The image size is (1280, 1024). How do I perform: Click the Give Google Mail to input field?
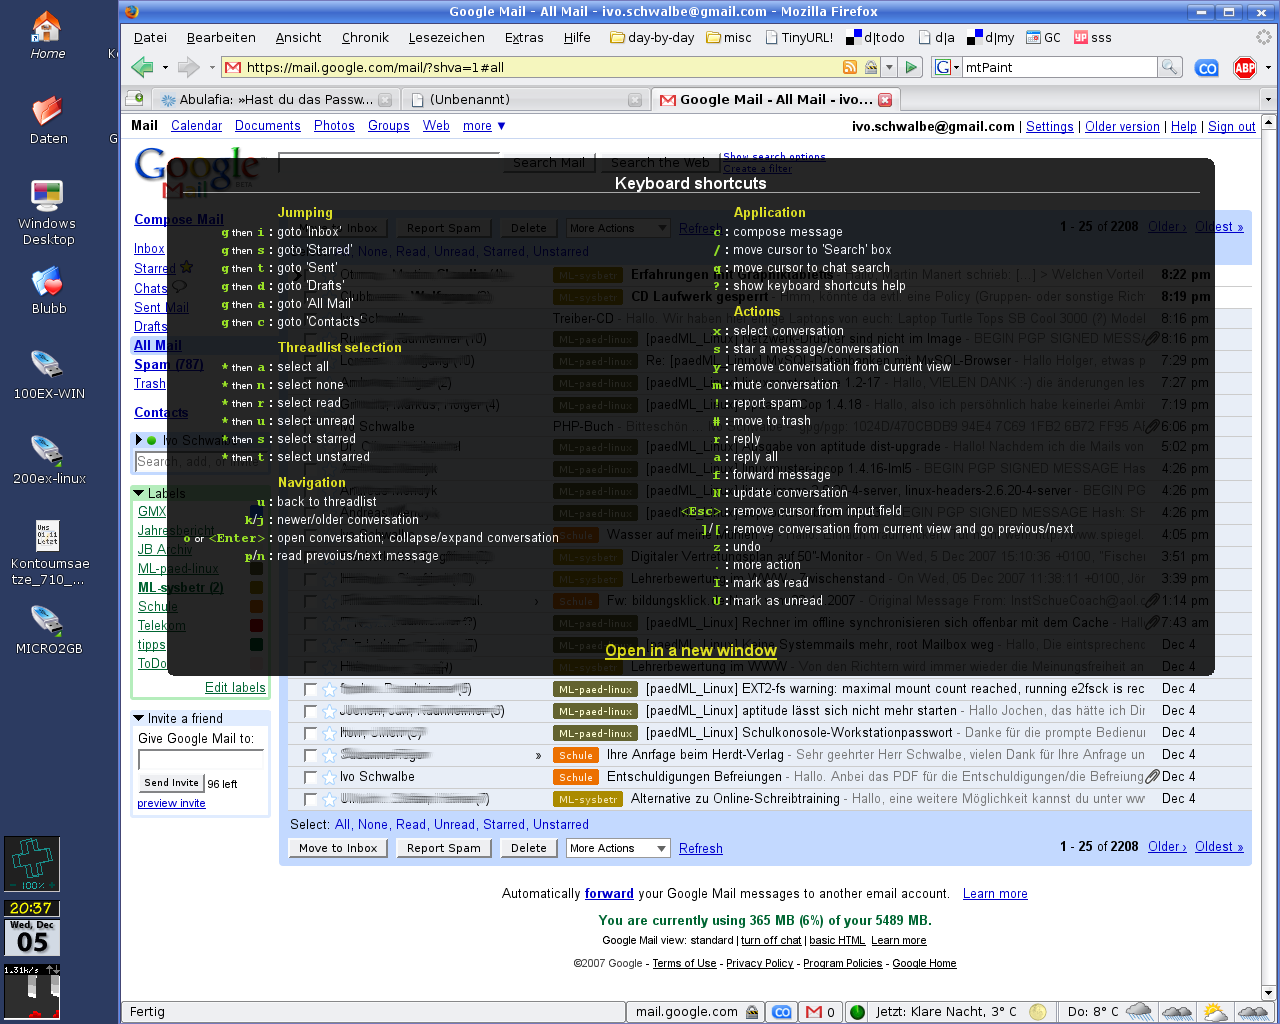(200, 760)
